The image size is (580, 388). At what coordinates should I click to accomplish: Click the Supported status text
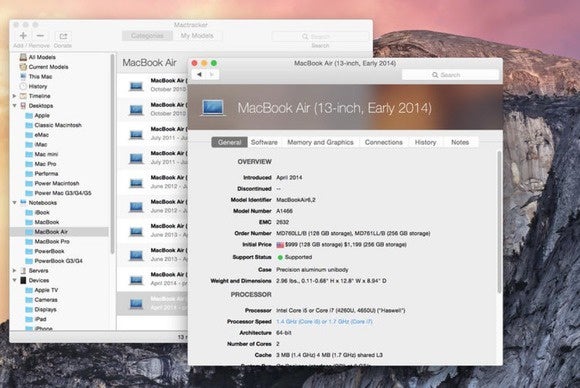coord(298,257)
